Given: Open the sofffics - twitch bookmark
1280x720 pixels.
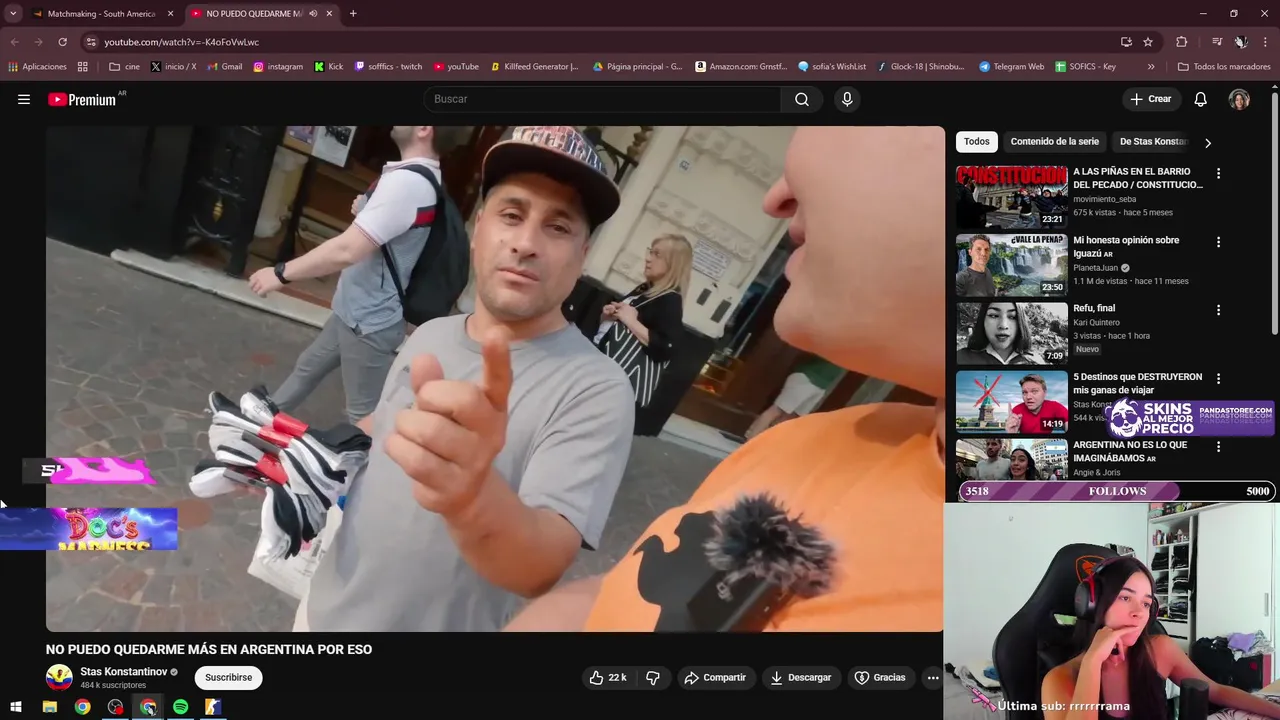Looking at the screenshot, I should tap(388, 67).
